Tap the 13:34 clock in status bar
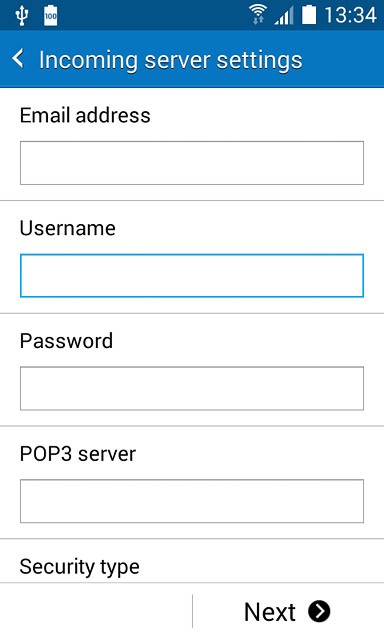 pyautogui.click(x=350, y=16)
